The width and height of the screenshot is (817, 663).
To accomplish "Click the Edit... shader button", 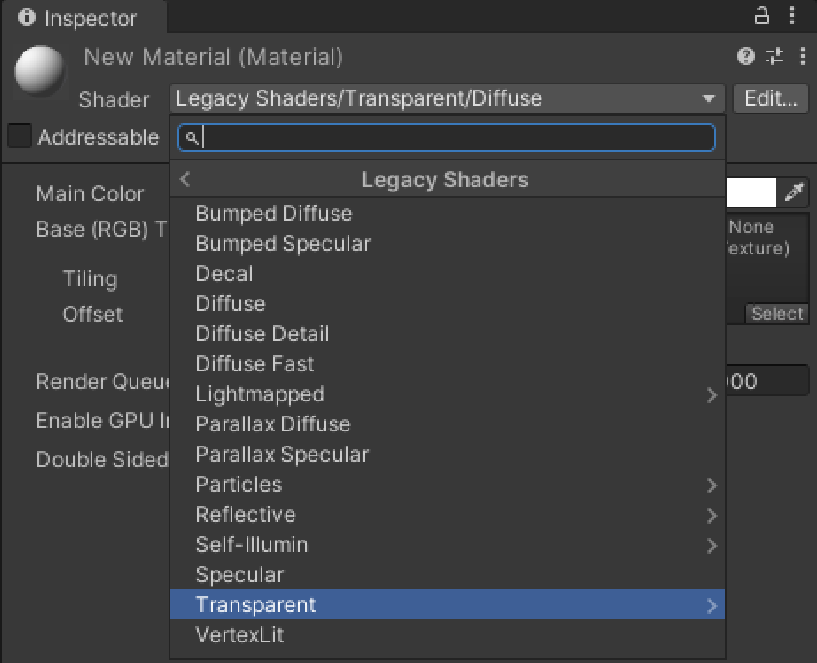I will click(771, 99).
